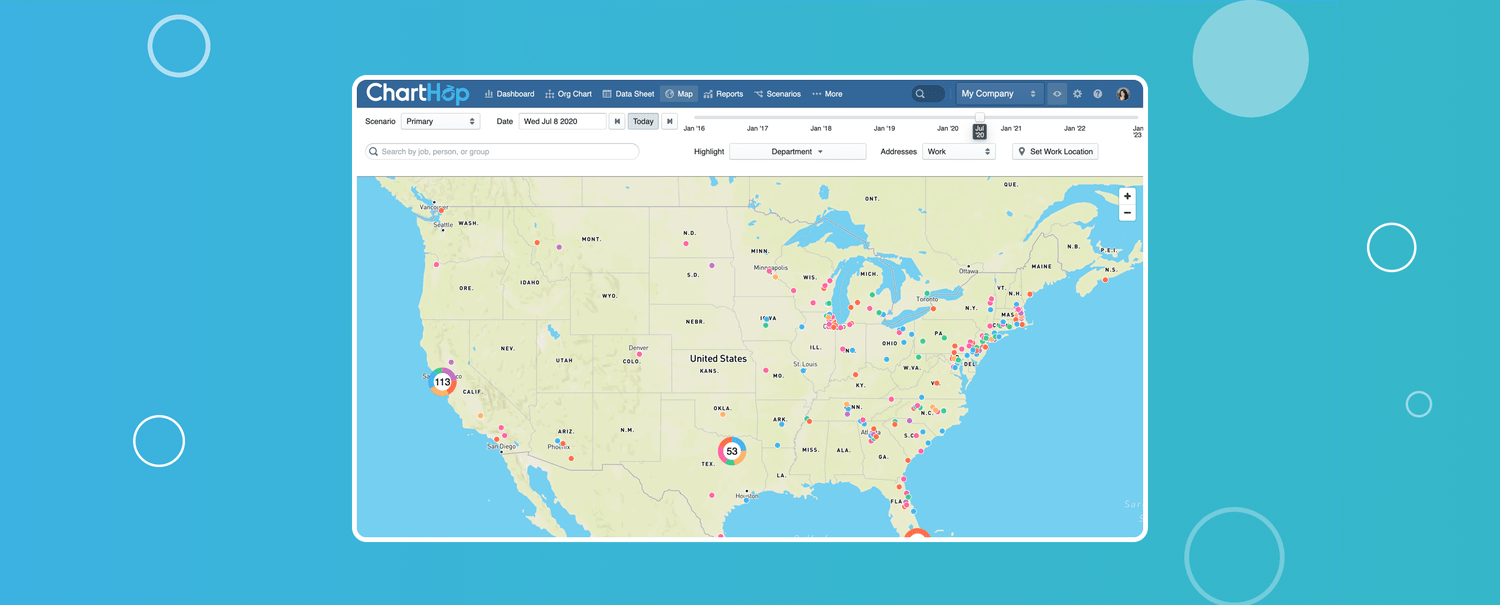The image size is (1500, 605).
Task: Click the ChartHop logo
Action: [417, 93]
